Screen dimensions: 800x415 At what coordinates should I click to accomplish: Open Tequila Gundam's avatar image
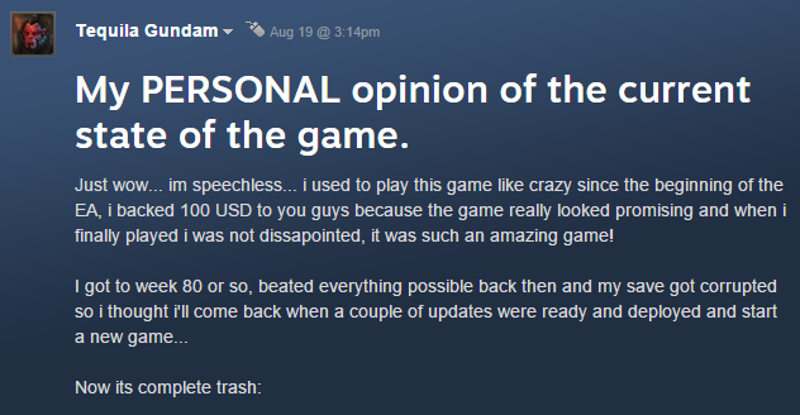[x=33, y=34]
